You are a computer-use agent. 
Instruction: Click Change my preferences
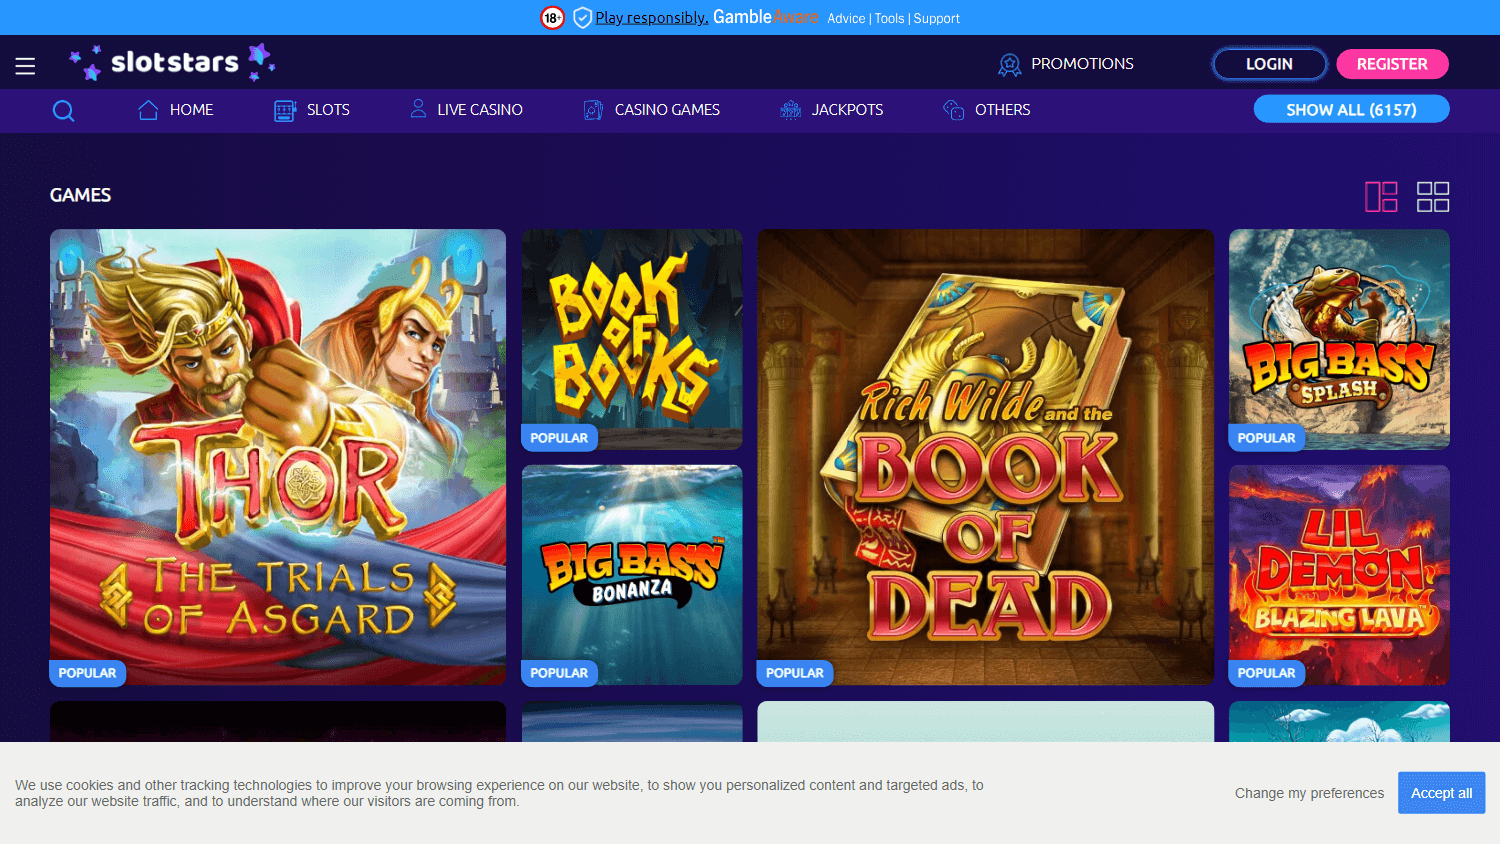1309,793
